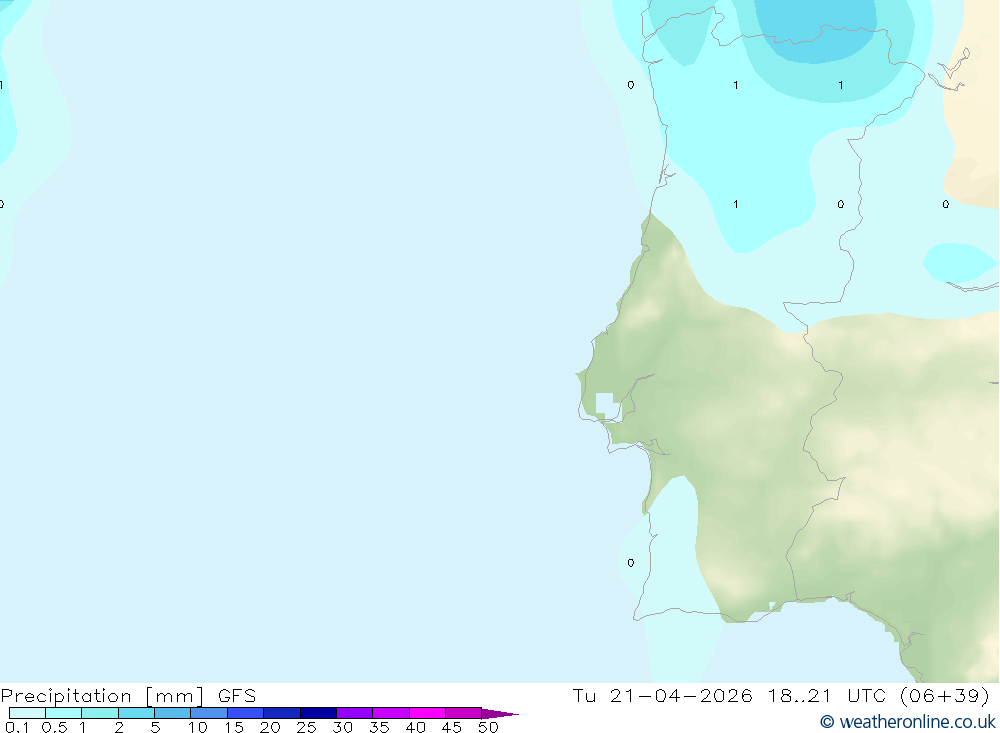Click the legend scale label "25"
Image resolution: width=1000 pixels, height=733 pixels.
[x=306, y=727]
